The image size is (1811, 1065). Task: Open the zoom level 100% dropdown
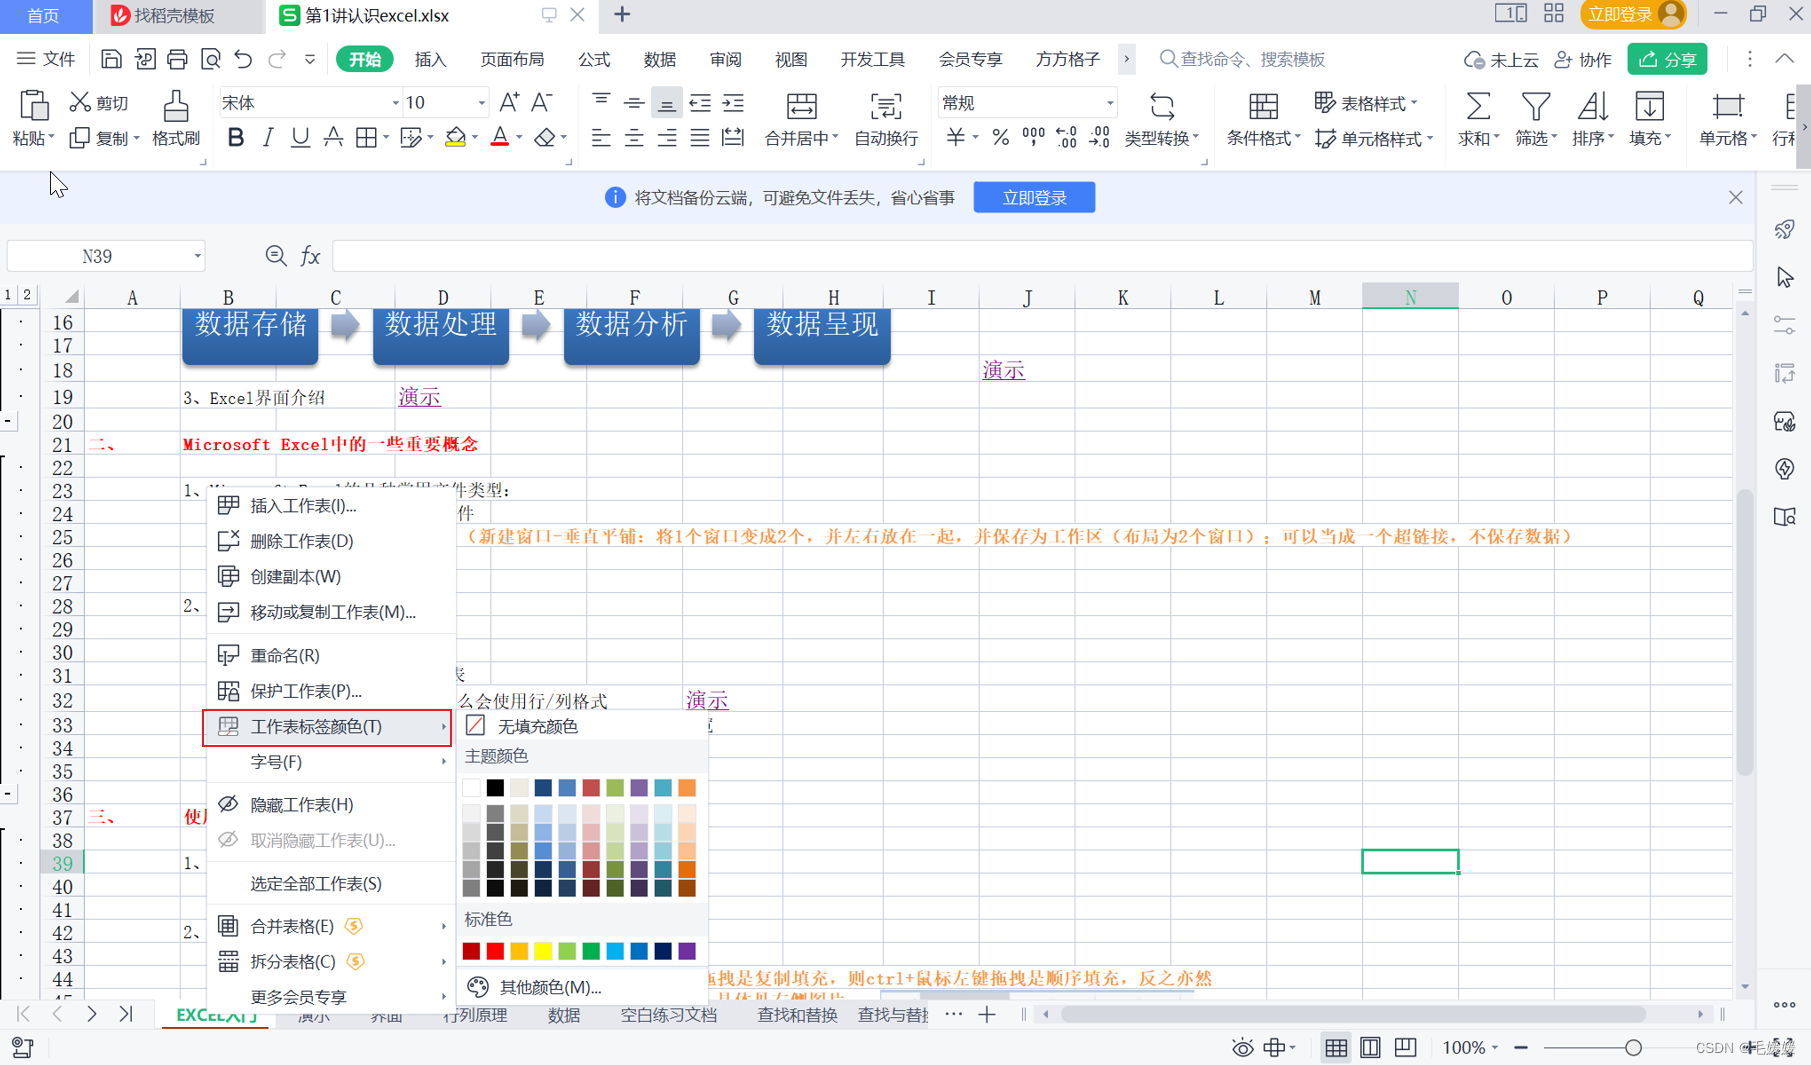pos(1470,1047)
